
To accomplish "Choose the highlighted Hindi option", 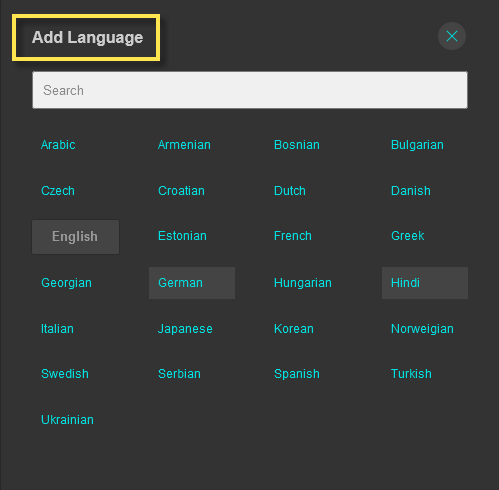I will (x=425, y=283).
